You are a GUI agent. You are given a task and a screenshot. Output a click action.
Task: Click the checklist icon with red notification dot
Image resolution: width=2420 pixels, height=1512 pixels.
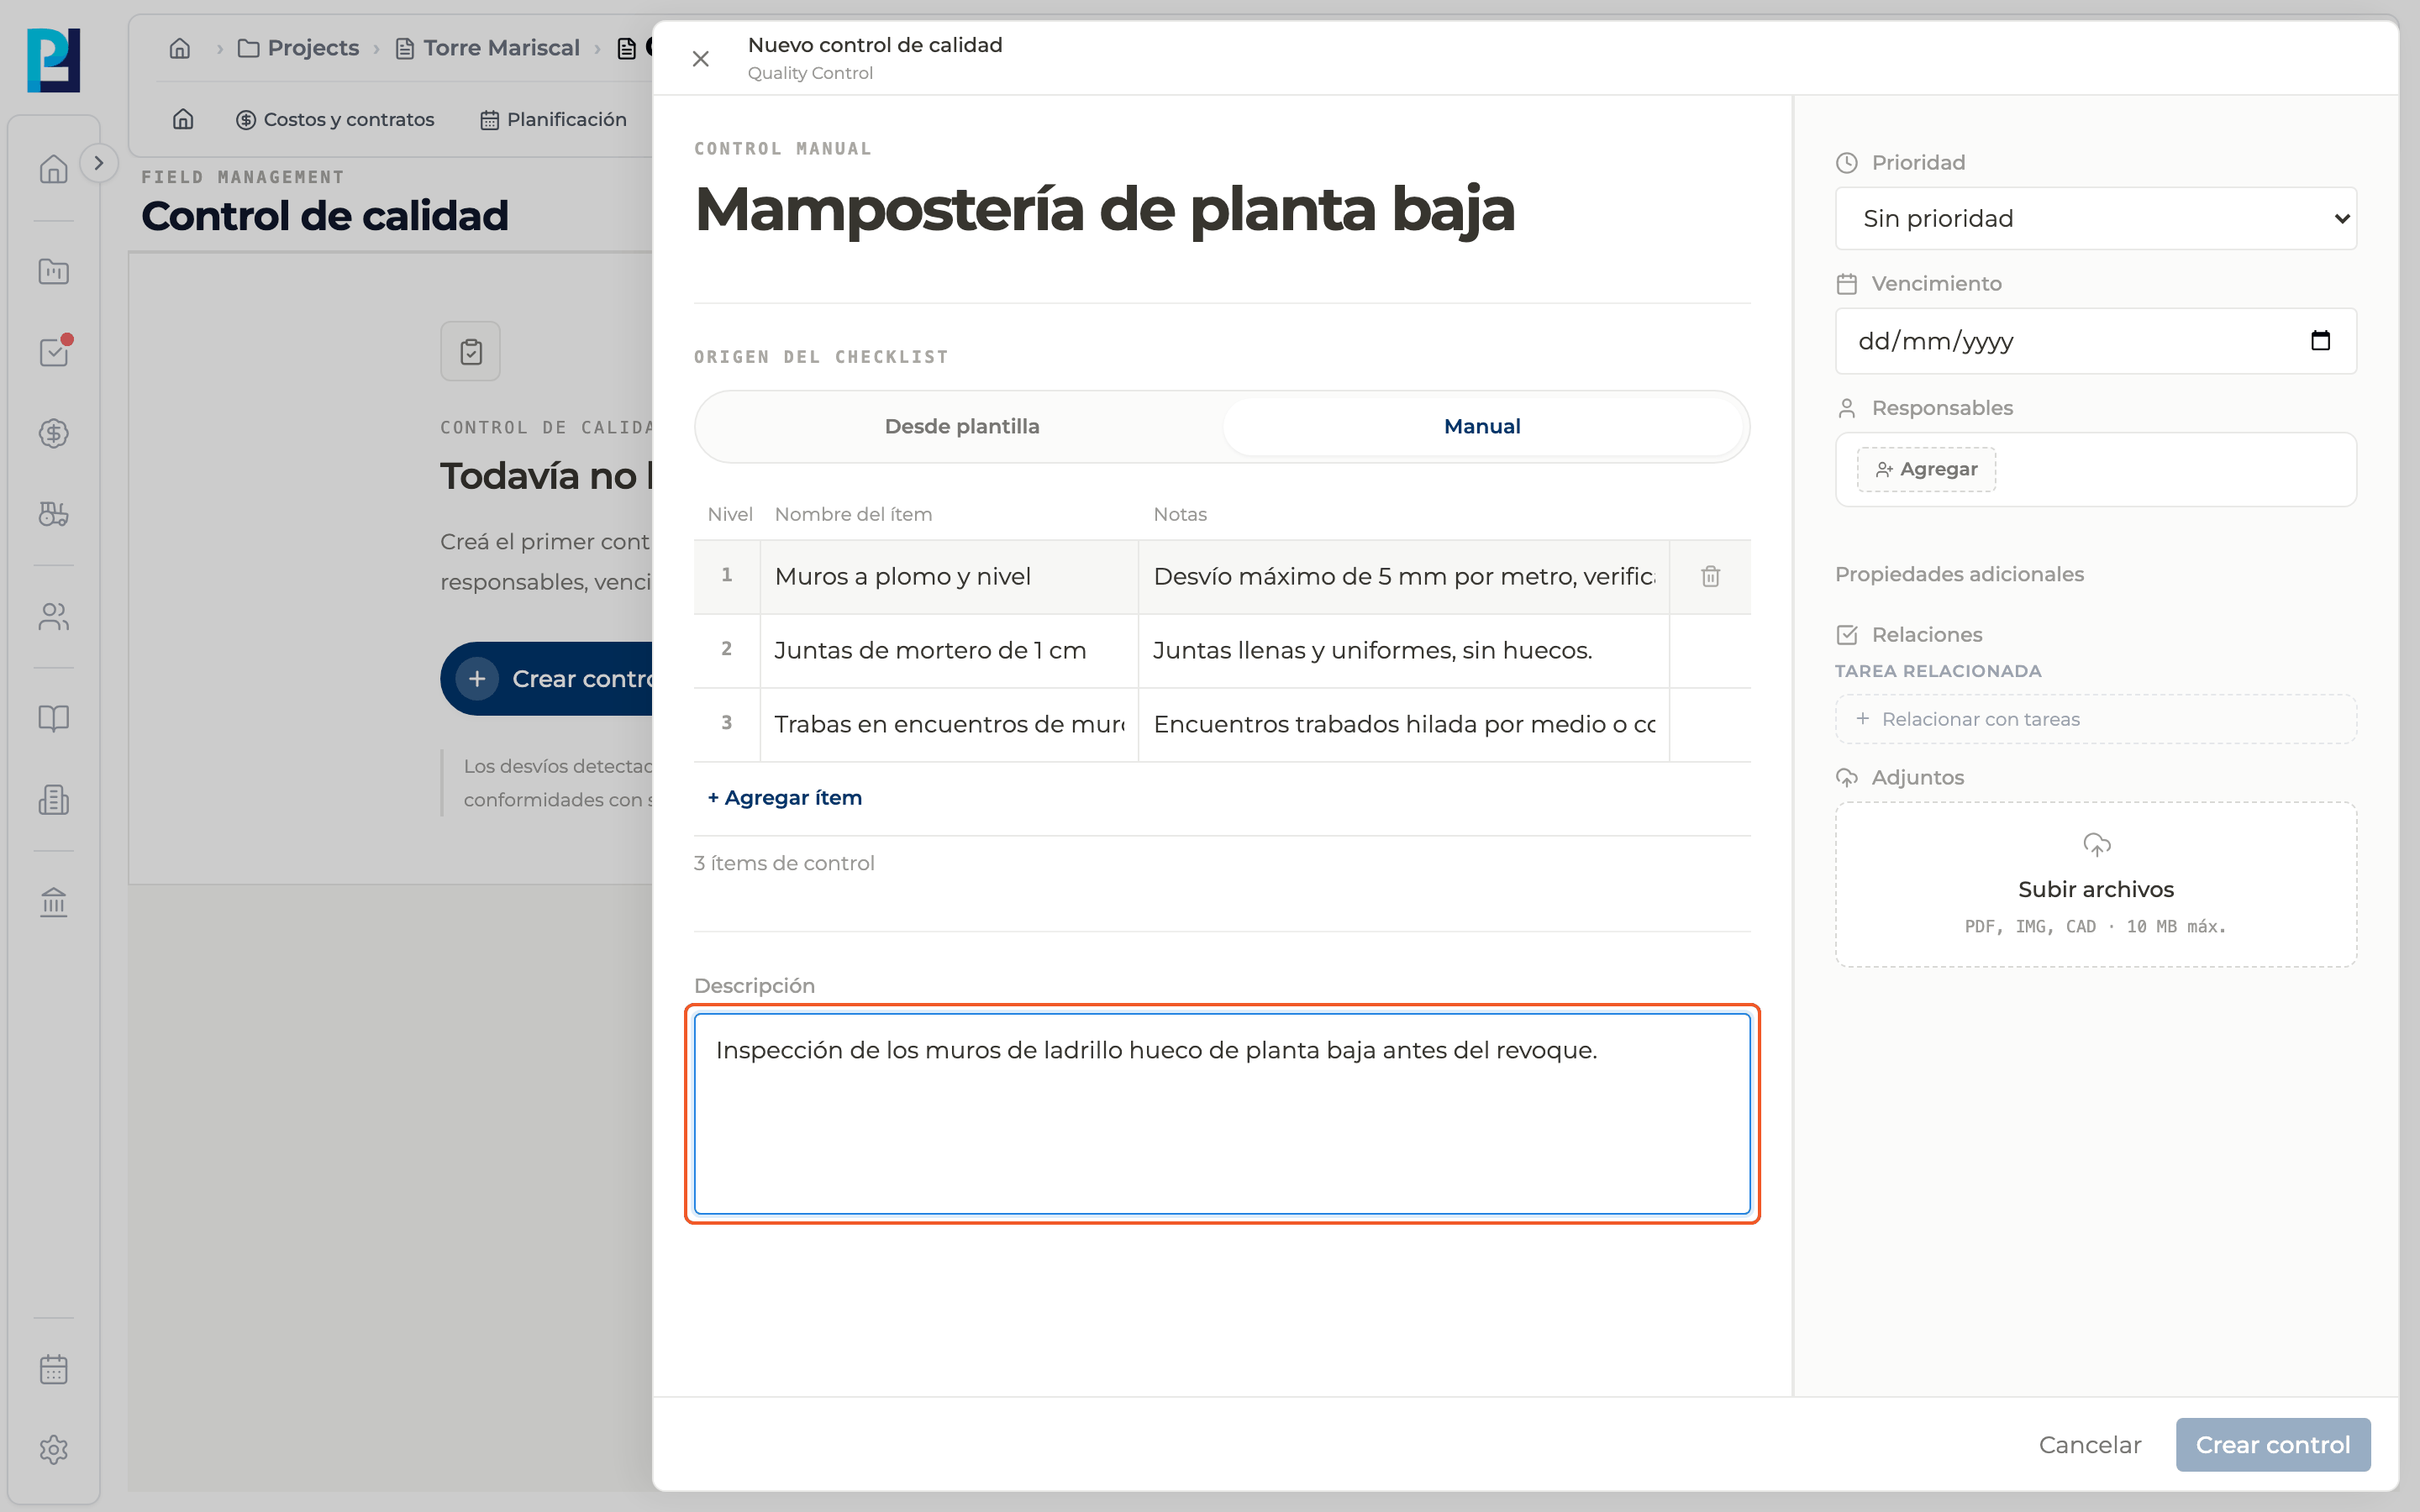54,352
